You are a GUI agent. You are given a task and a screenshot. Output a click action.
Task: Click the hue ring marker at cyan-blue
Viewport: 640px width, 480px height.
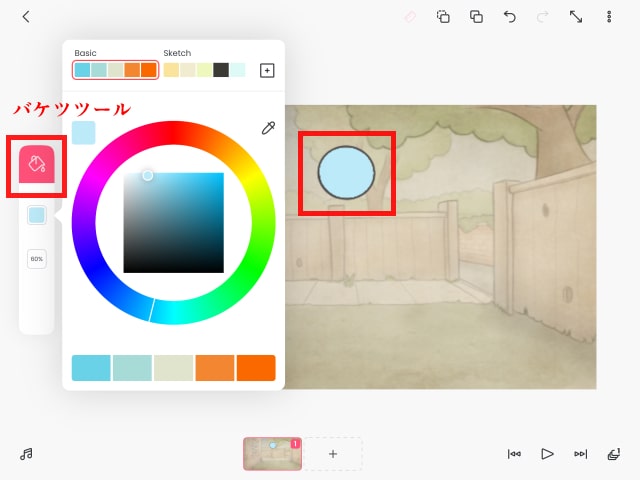pos(151,310)
